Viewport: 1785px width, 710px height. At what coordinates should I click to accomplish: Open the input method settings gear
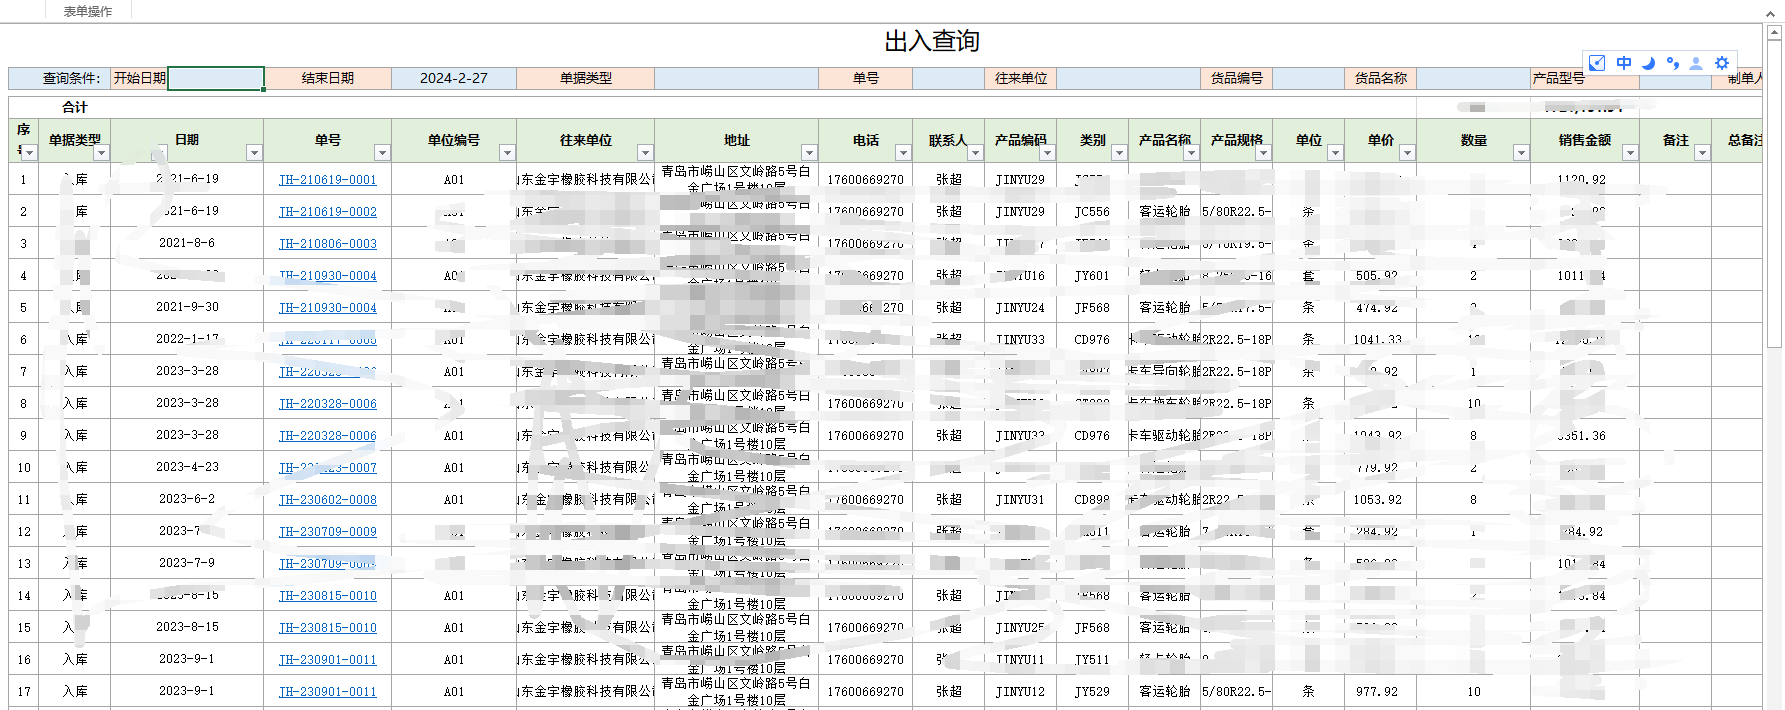tap(1722, 63)
